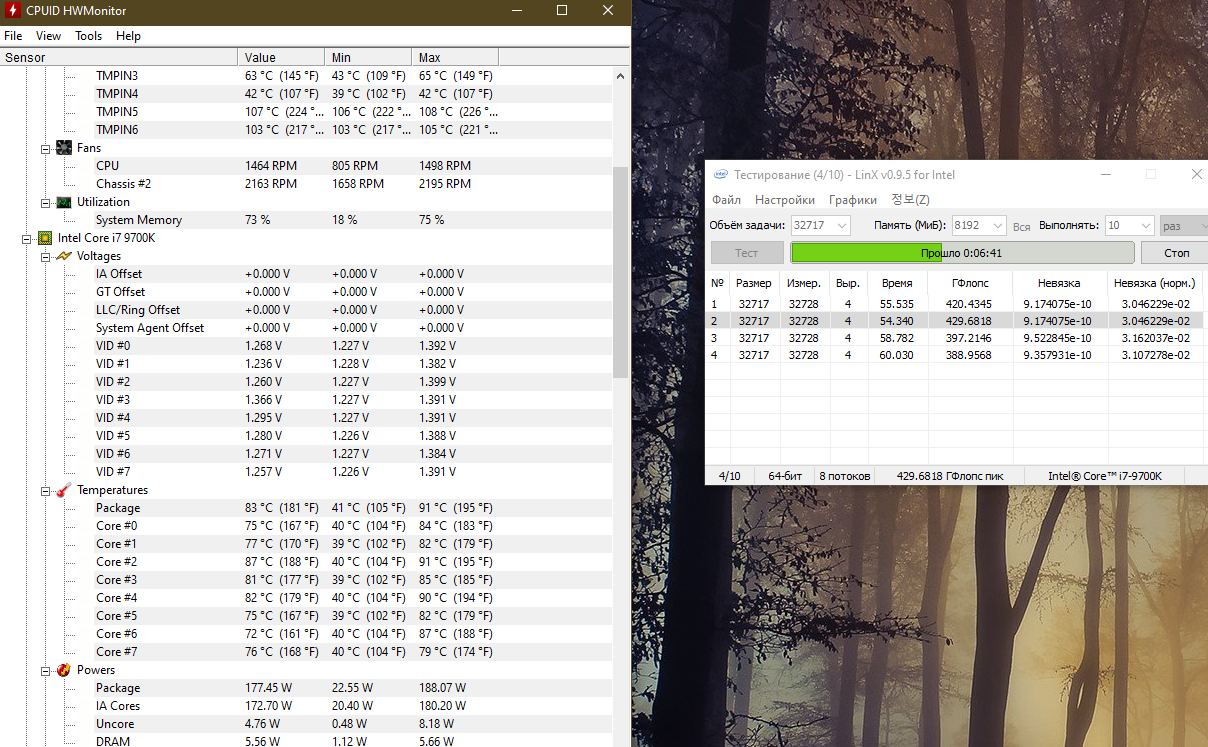Click the Value column header
This screenshot has width=1208, height=747.
(x=282, y=57)
